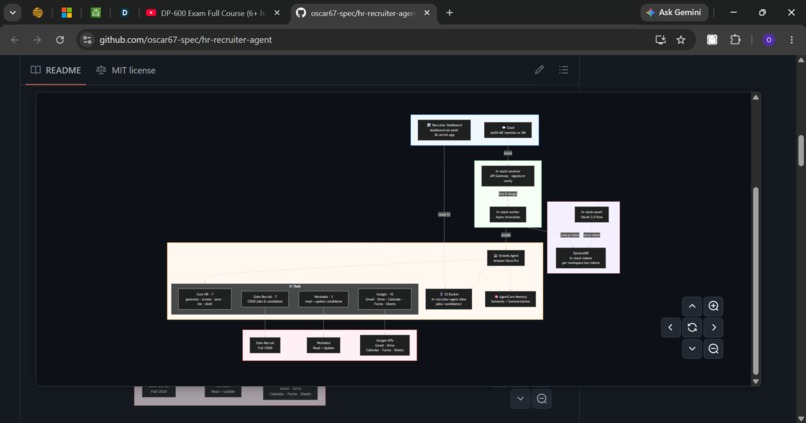Click pan down on the lower diagram controls
This screenshot has width=806, height=423.
520,399
